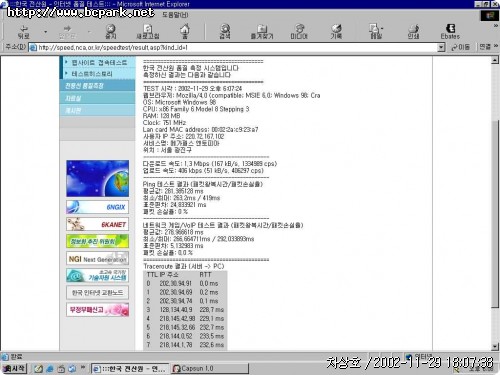Viewport: 500px width, 375px height.
Task: Open the Search (검색) pane
Action: click(225, 32)
